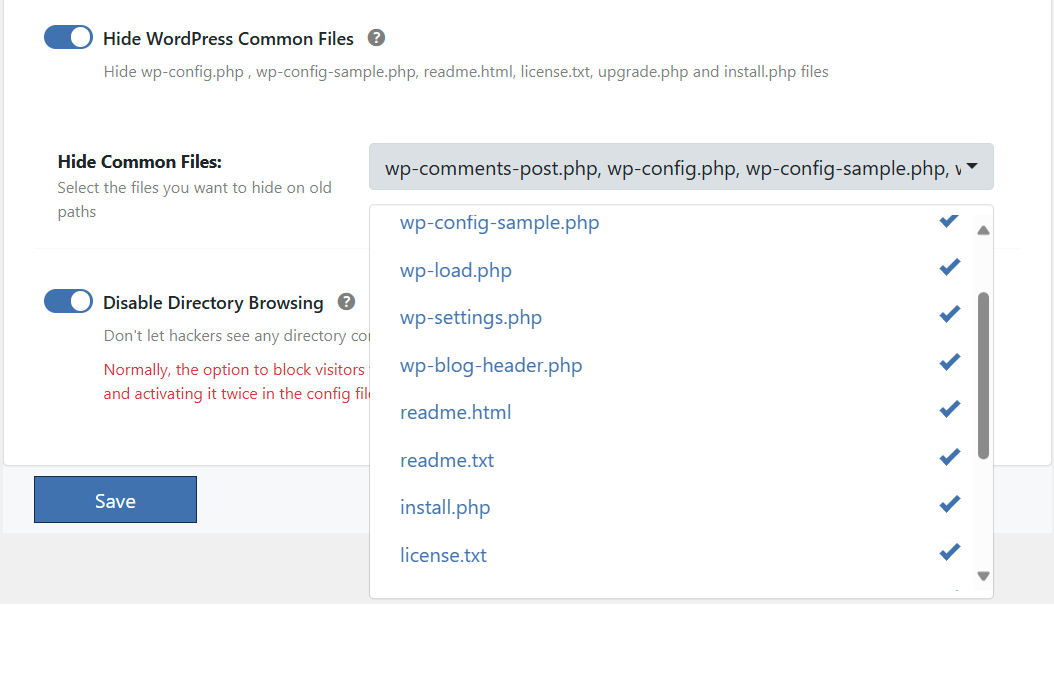The image size is (1054, 696).
Task: Click help icon beside Hide WordPress Common Files
Action: [376, 38]
